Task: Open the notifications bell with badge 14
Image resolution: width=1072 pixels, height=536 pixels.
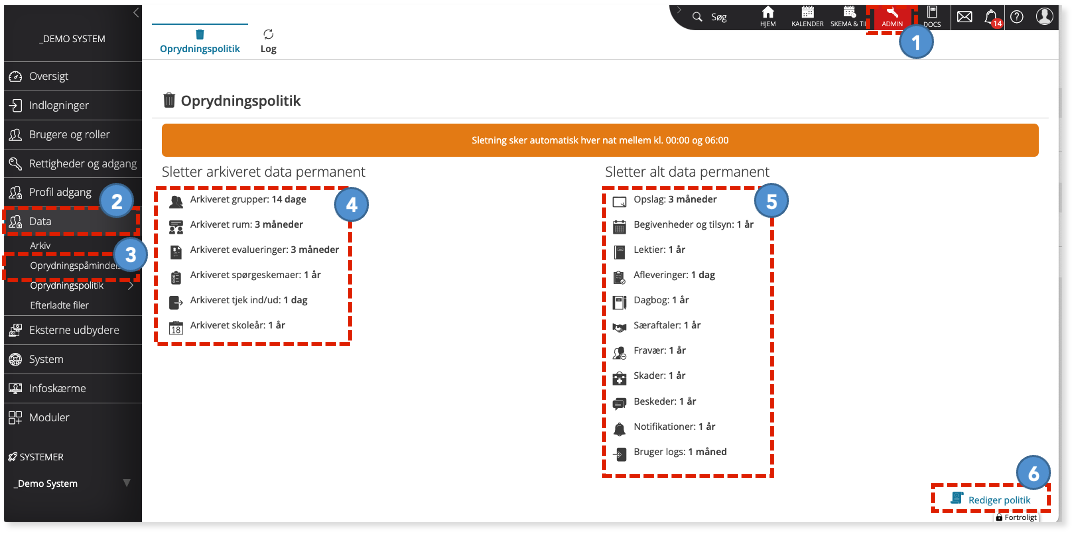Action: coord(991,18)
